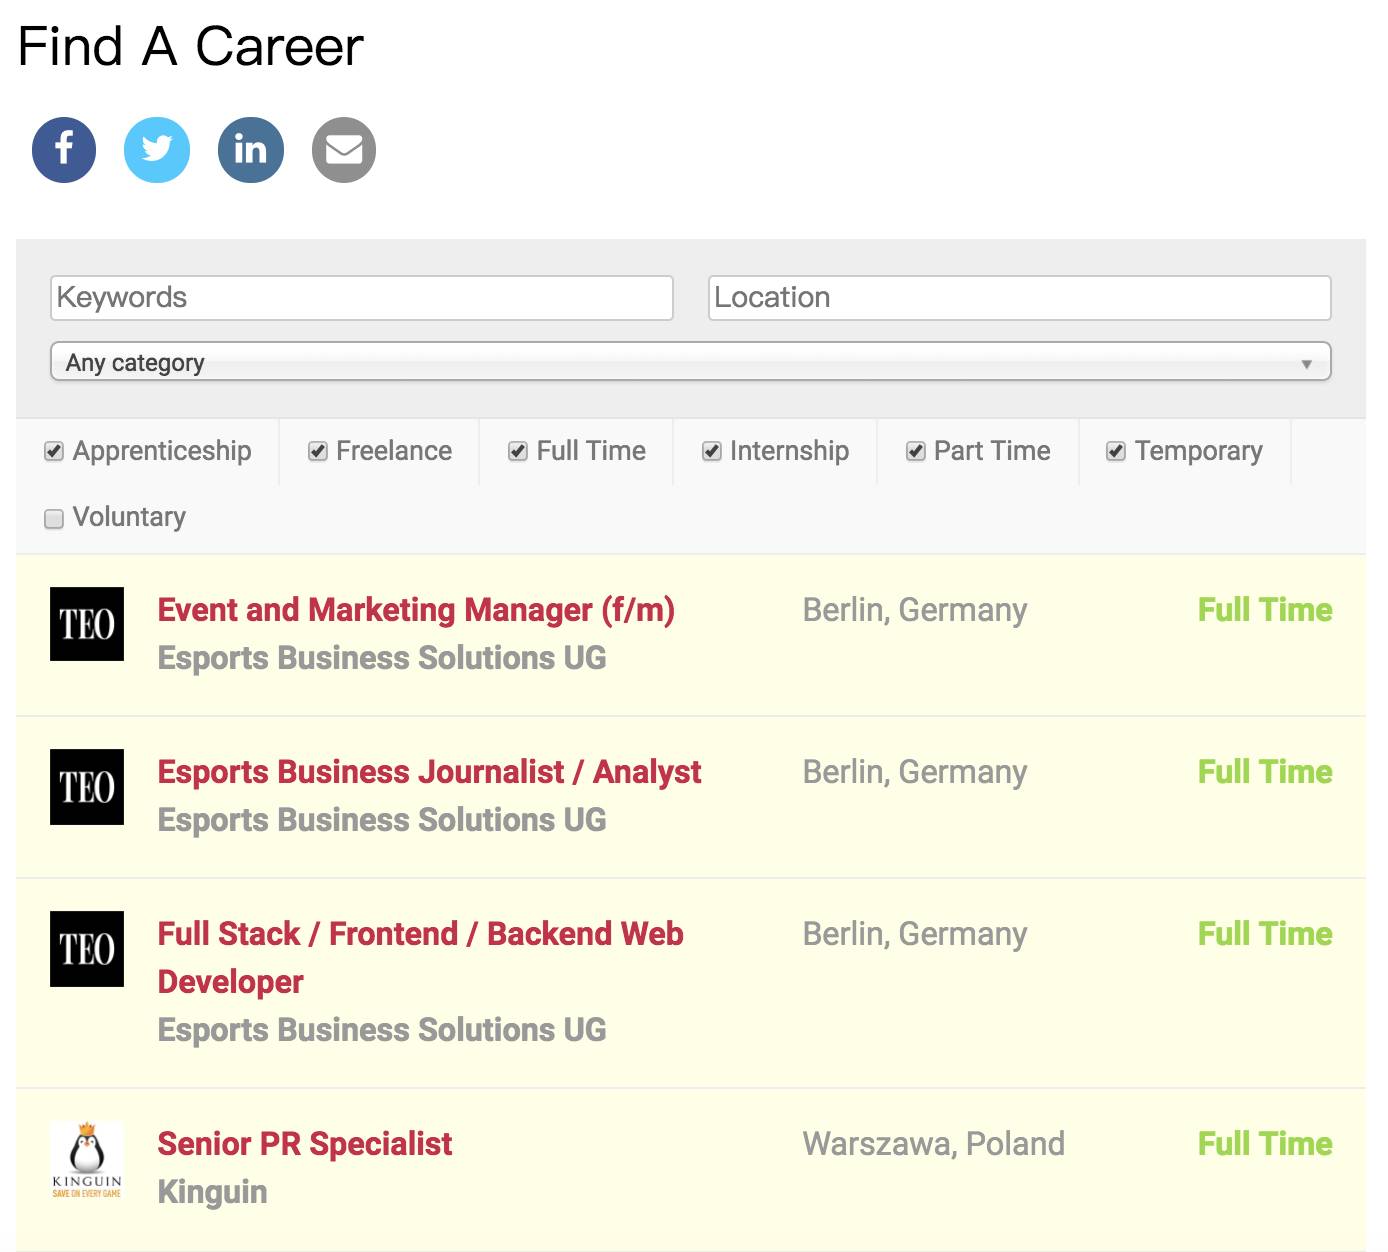
Task: Open Esports Business Journalist / Analyst listing
Action: pos(429,772)
